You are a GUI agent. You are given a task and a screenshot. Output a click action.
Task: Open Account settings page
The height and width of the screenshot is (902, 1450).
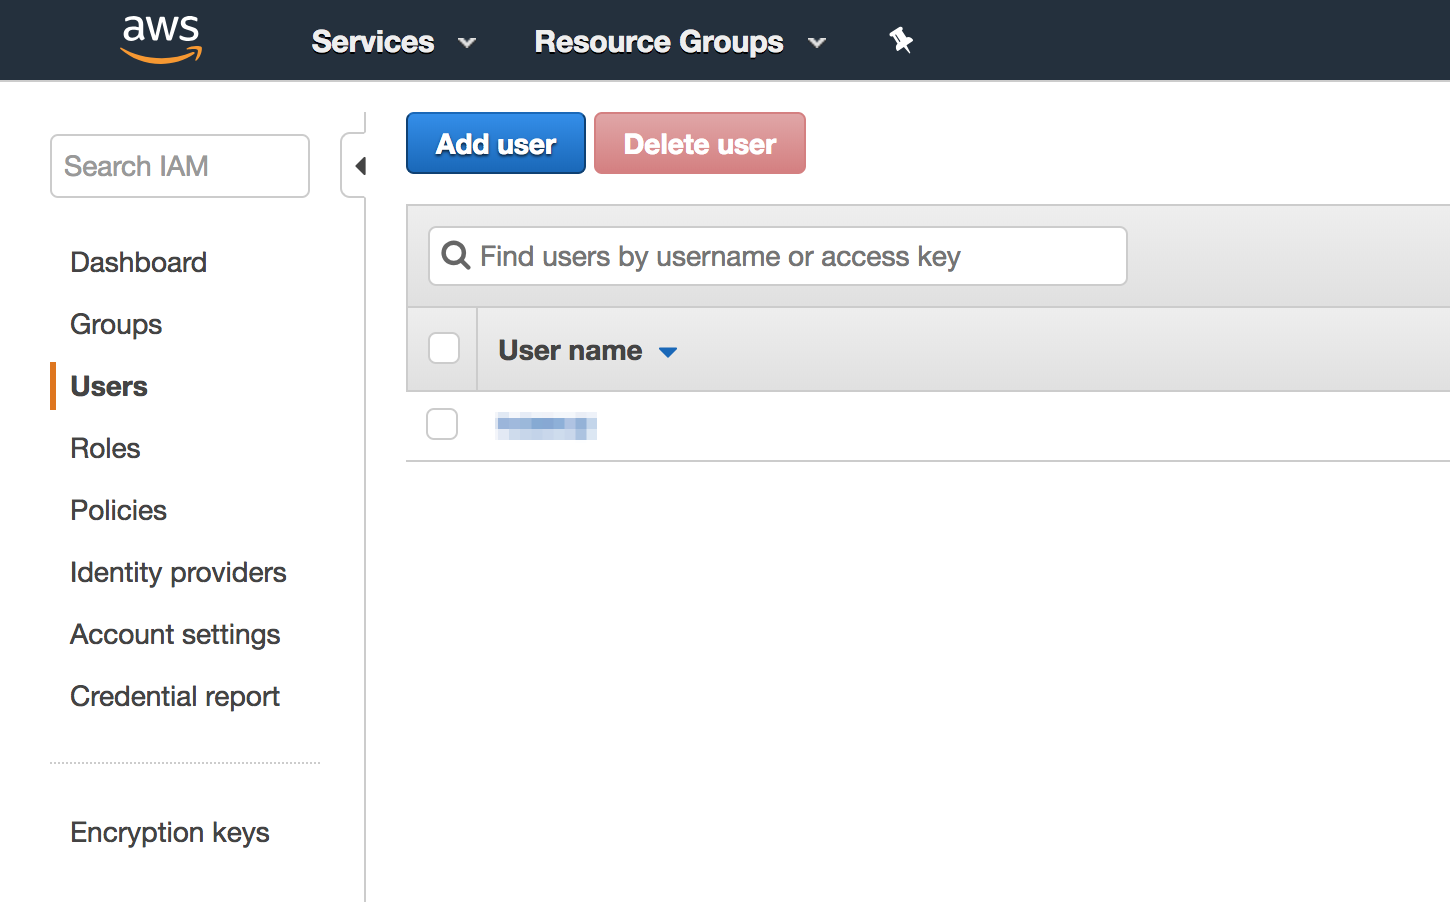point(175,634)
